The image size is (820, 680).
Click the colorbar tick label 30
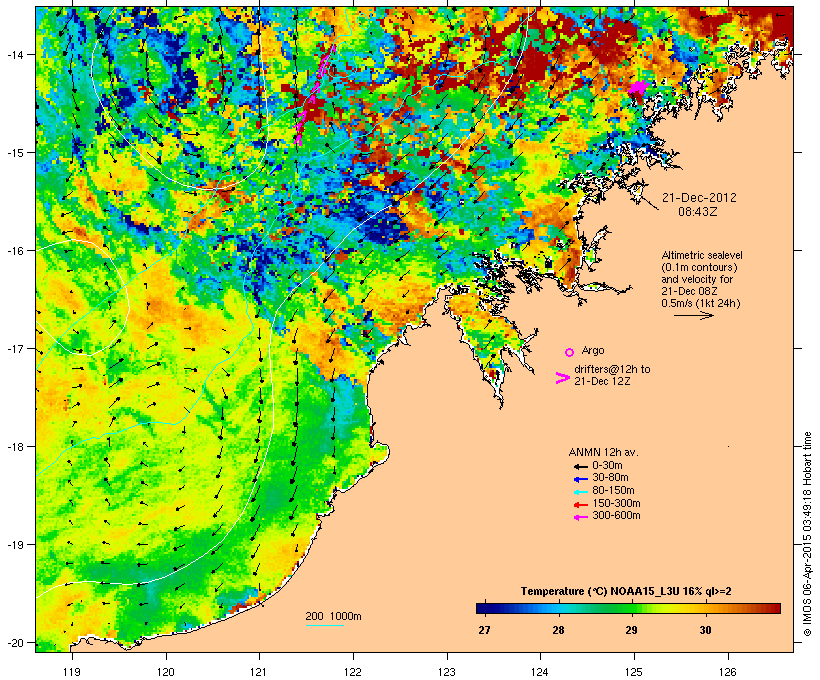click(x=705, y=630)
